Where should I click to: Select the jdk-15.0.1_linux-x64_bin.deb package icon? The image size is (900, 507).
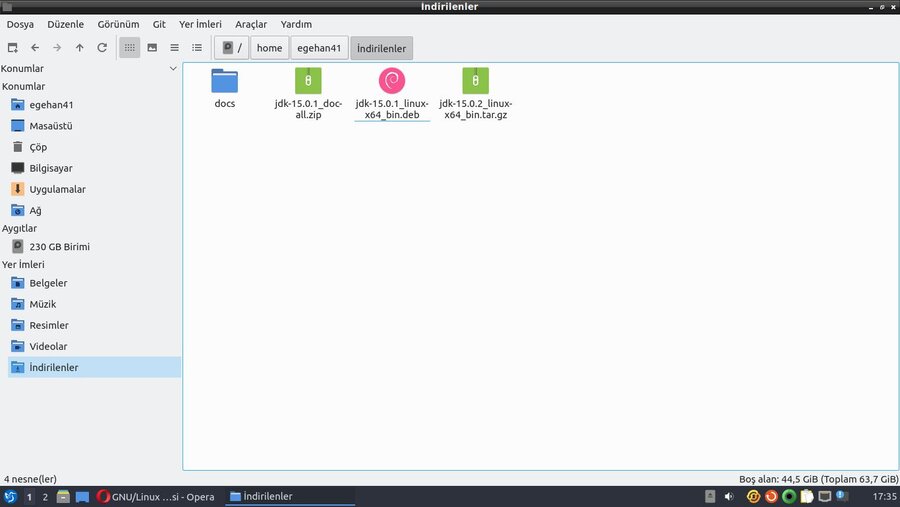392,80
